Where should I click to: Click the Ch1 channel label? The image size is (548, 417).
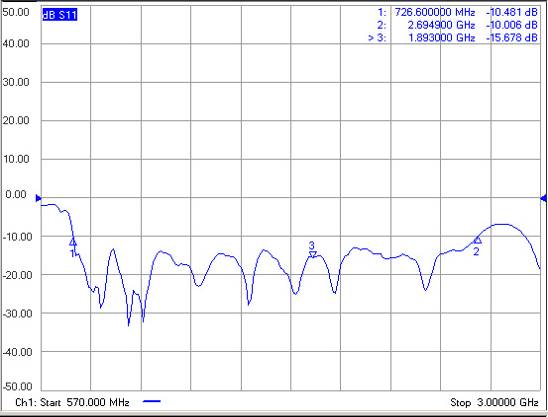click(26, 402)
